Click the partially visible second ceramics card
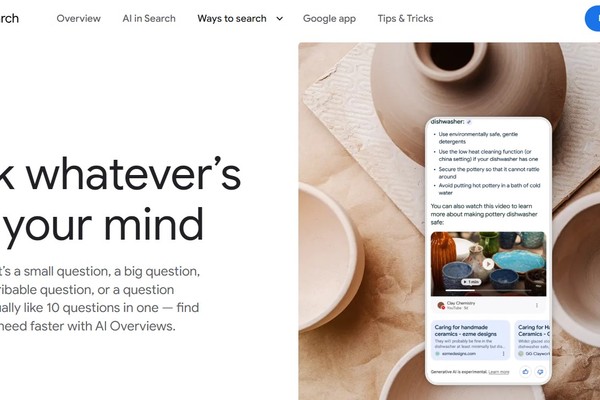The image size is (600, 400). [532, 340]
